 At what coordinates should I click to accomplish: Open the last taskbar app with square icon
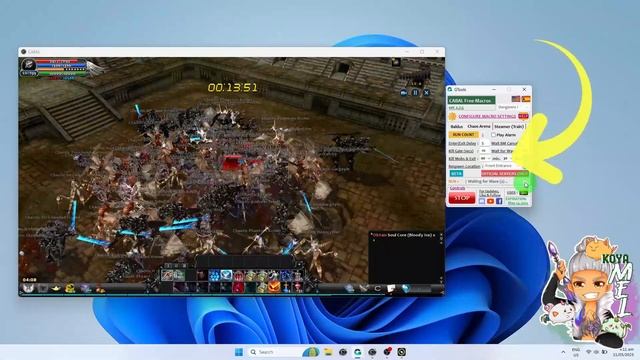[x=402, y=352]
